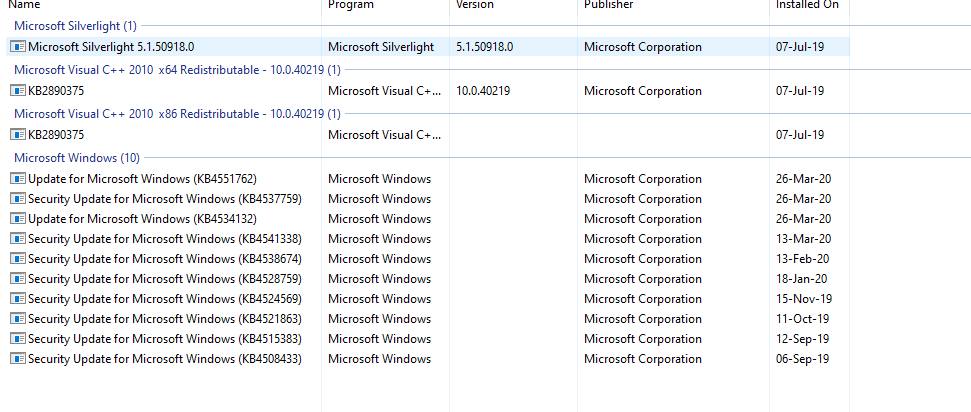971x412 pixels.
Task: Select Microsoft Silverlight 5.1.50918.0 entry
Action: click(x=111, y=46)
